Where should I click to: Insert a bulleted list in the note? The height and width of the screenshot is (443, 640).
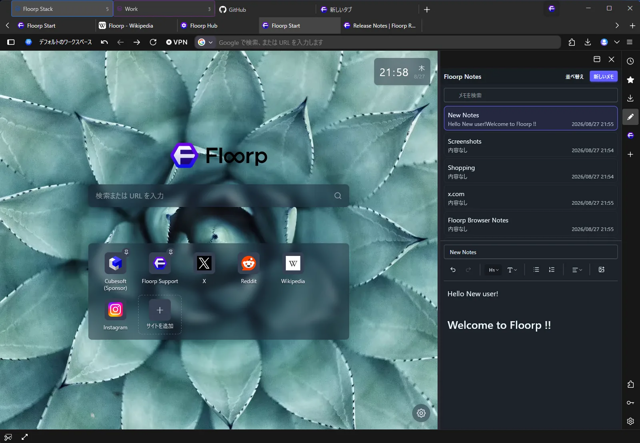pyautogui.click(x=536, y=269)
